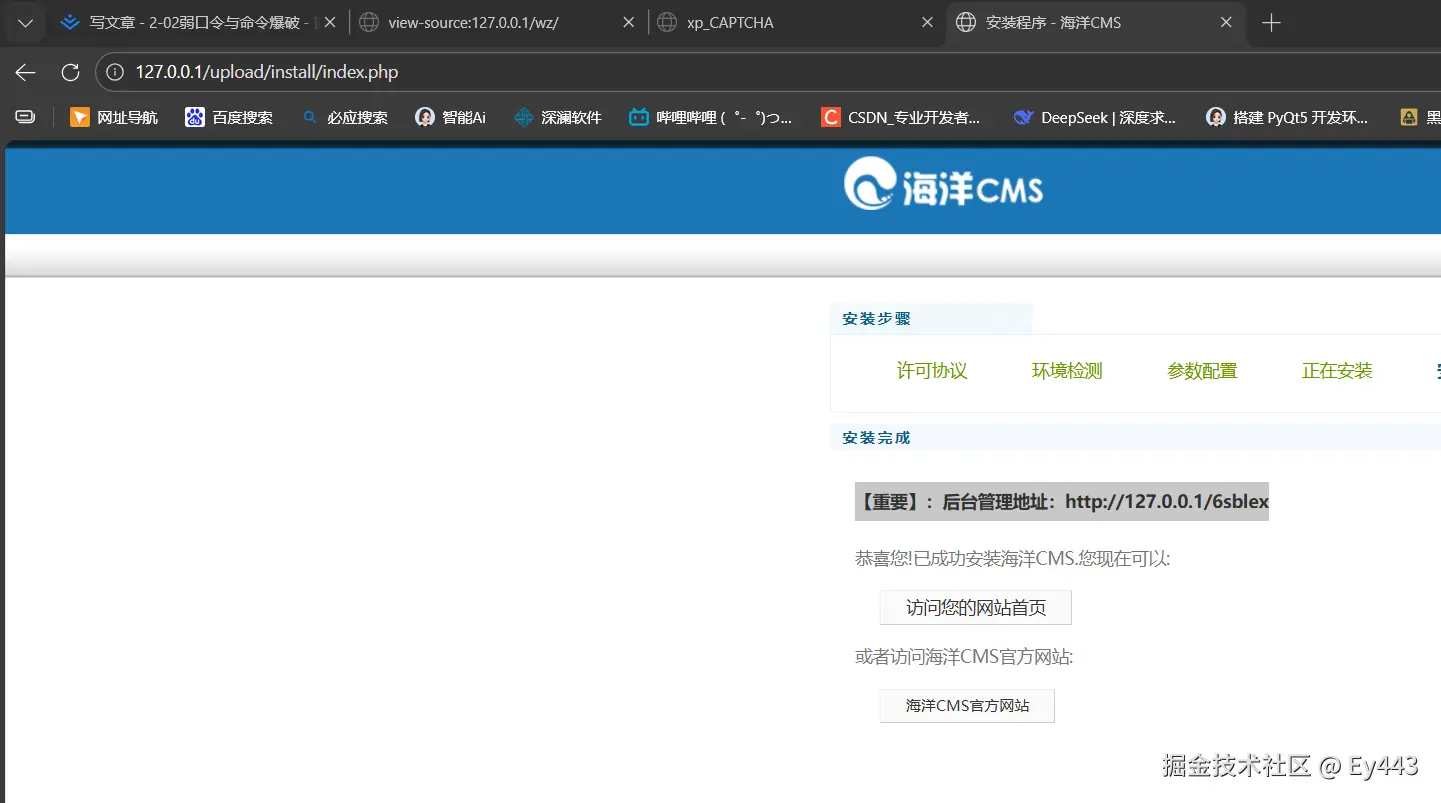Image resolution: width=1441 pixels, height=803 pixels.
Task: Click the bookmarks bar leftmost icon
Action: [x=25, y=117]
